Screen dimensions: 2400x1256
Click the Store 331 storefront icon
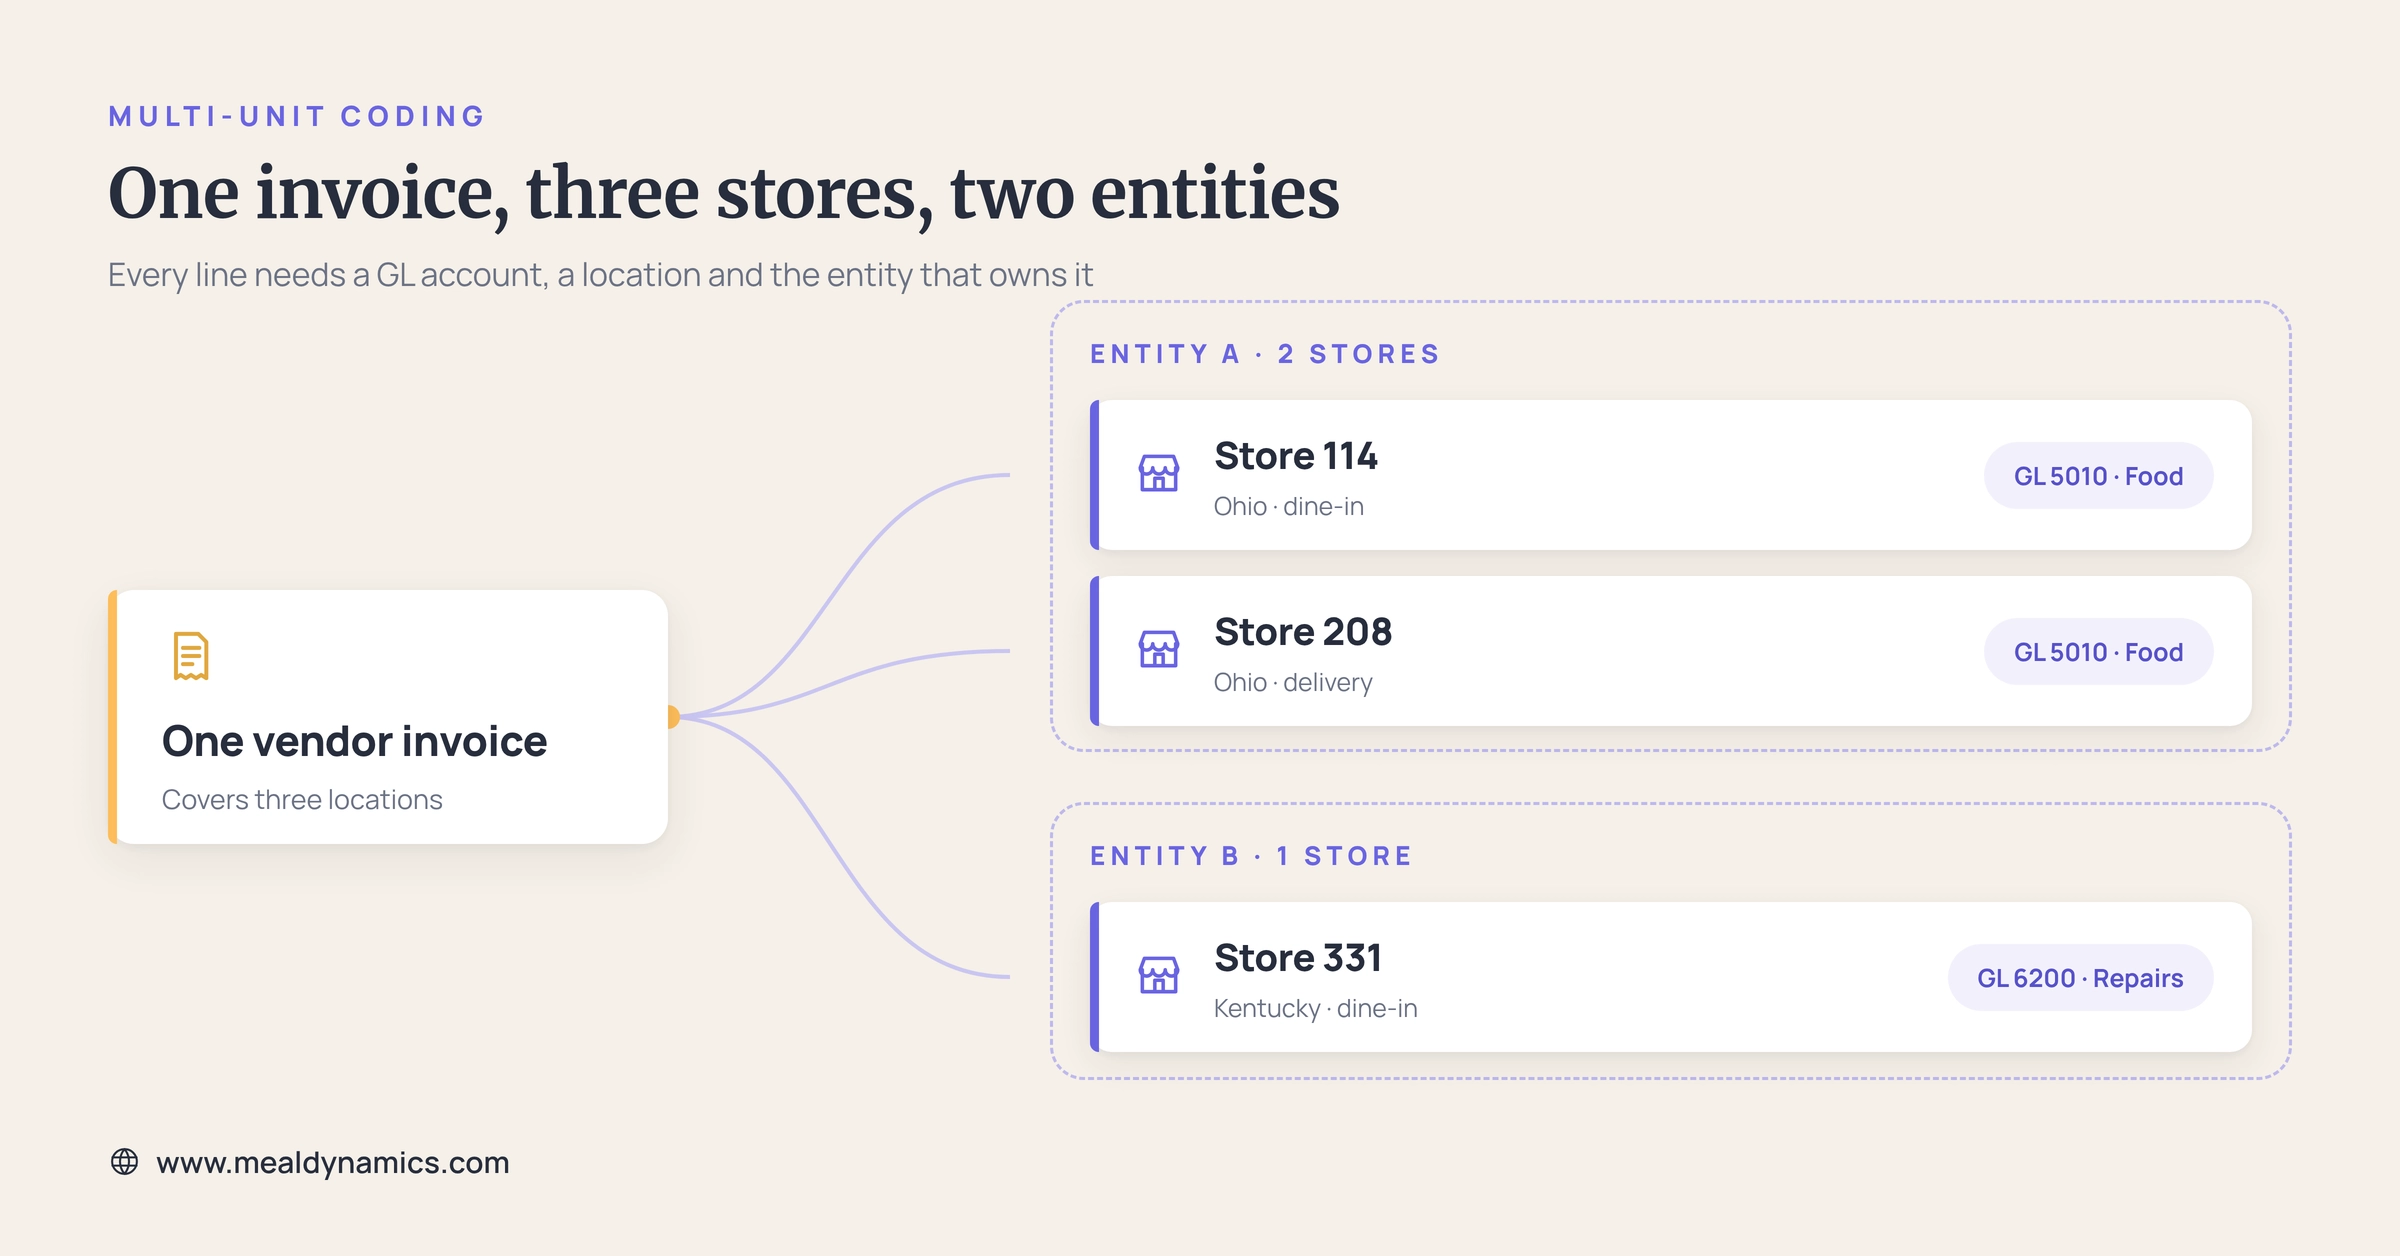point(1159,975)
